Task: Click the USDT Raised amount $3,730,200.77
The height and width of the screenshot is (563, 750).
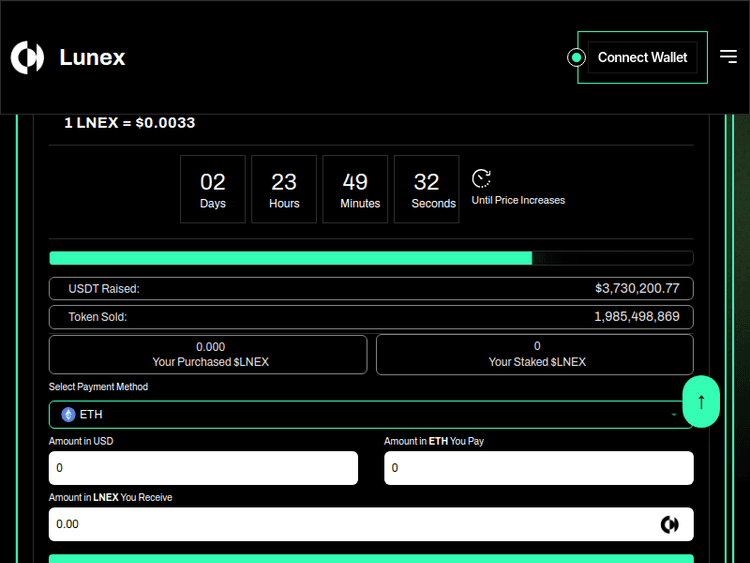Action: [637, 288]
